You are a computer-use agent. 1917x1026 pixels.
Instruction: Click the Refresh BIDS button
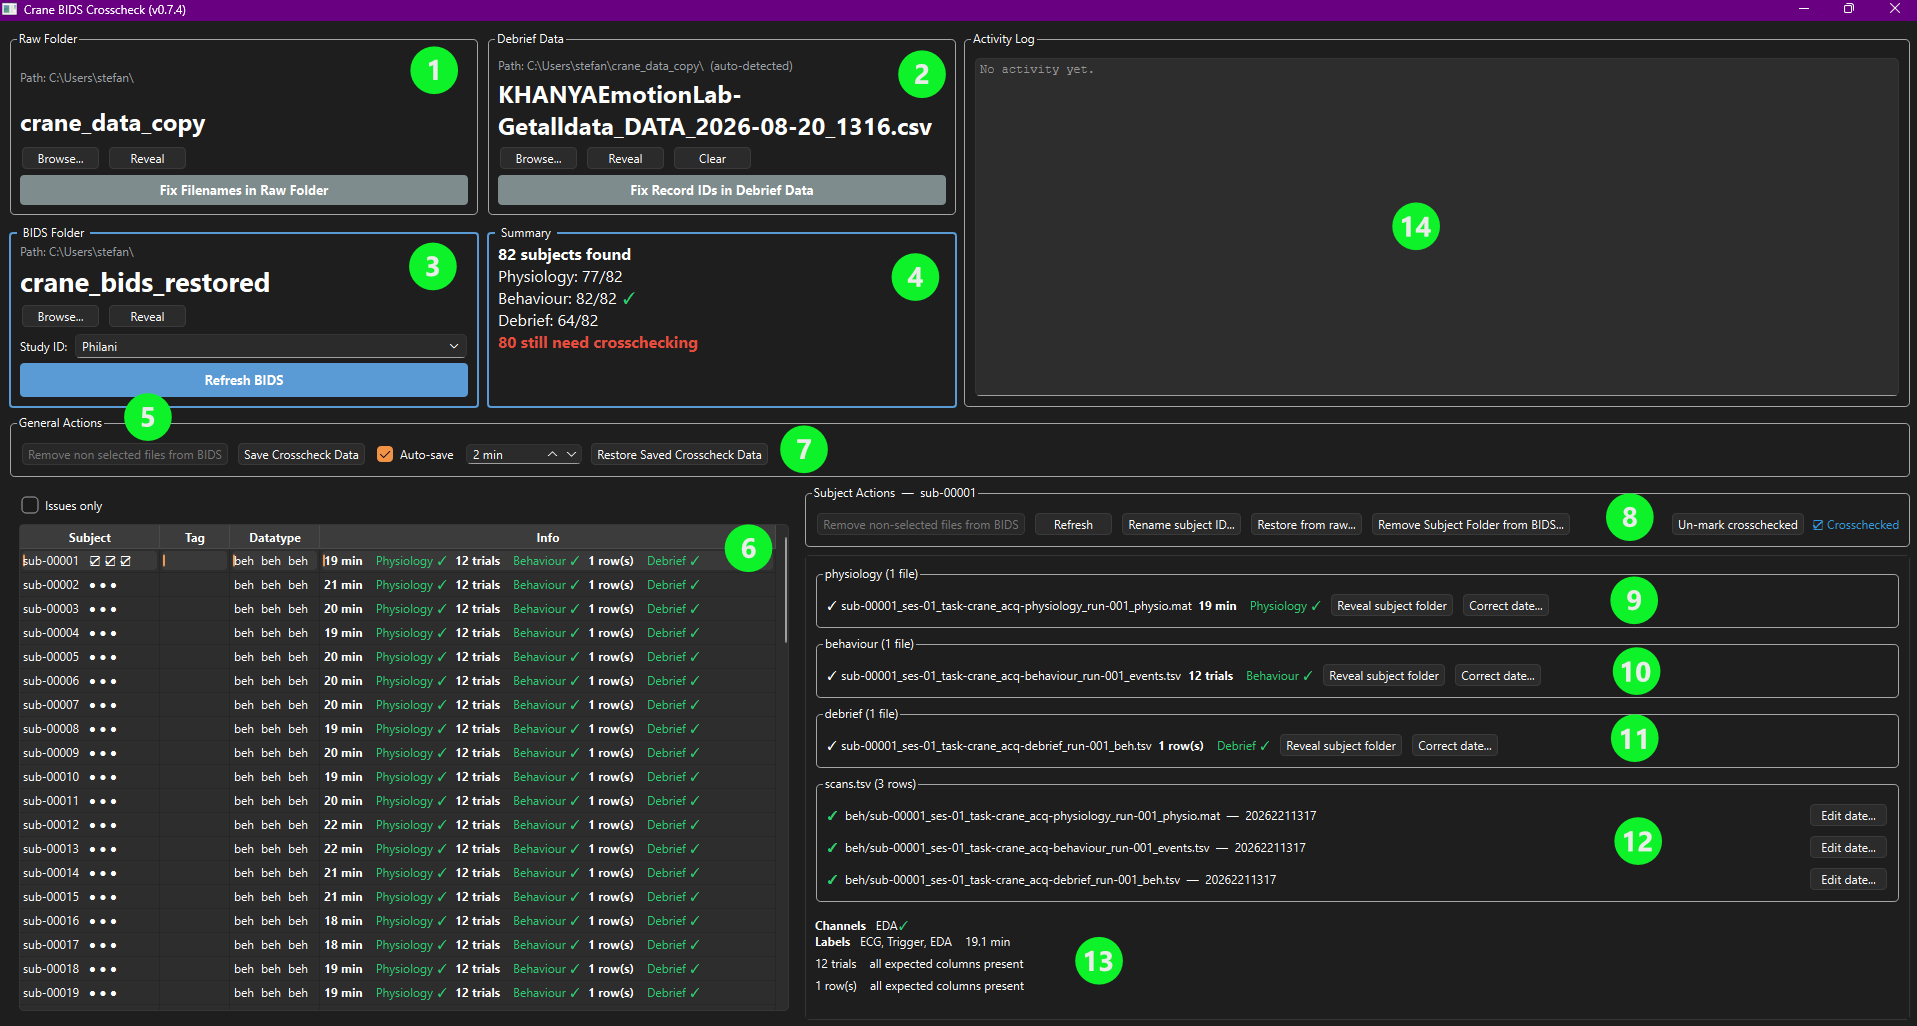pos(244,380)
